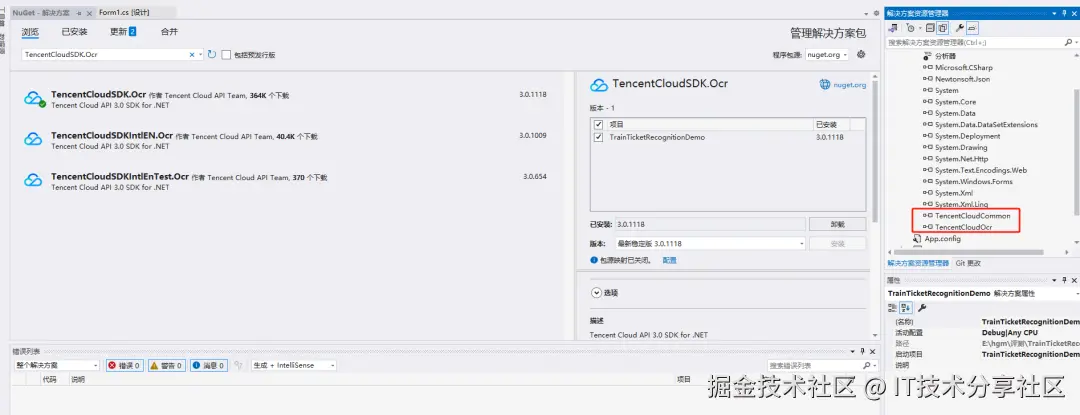Viewport: 1080px width, 415px height.
Task: Click the property pages wrench in Properties panel
Action: click(923, 308)
